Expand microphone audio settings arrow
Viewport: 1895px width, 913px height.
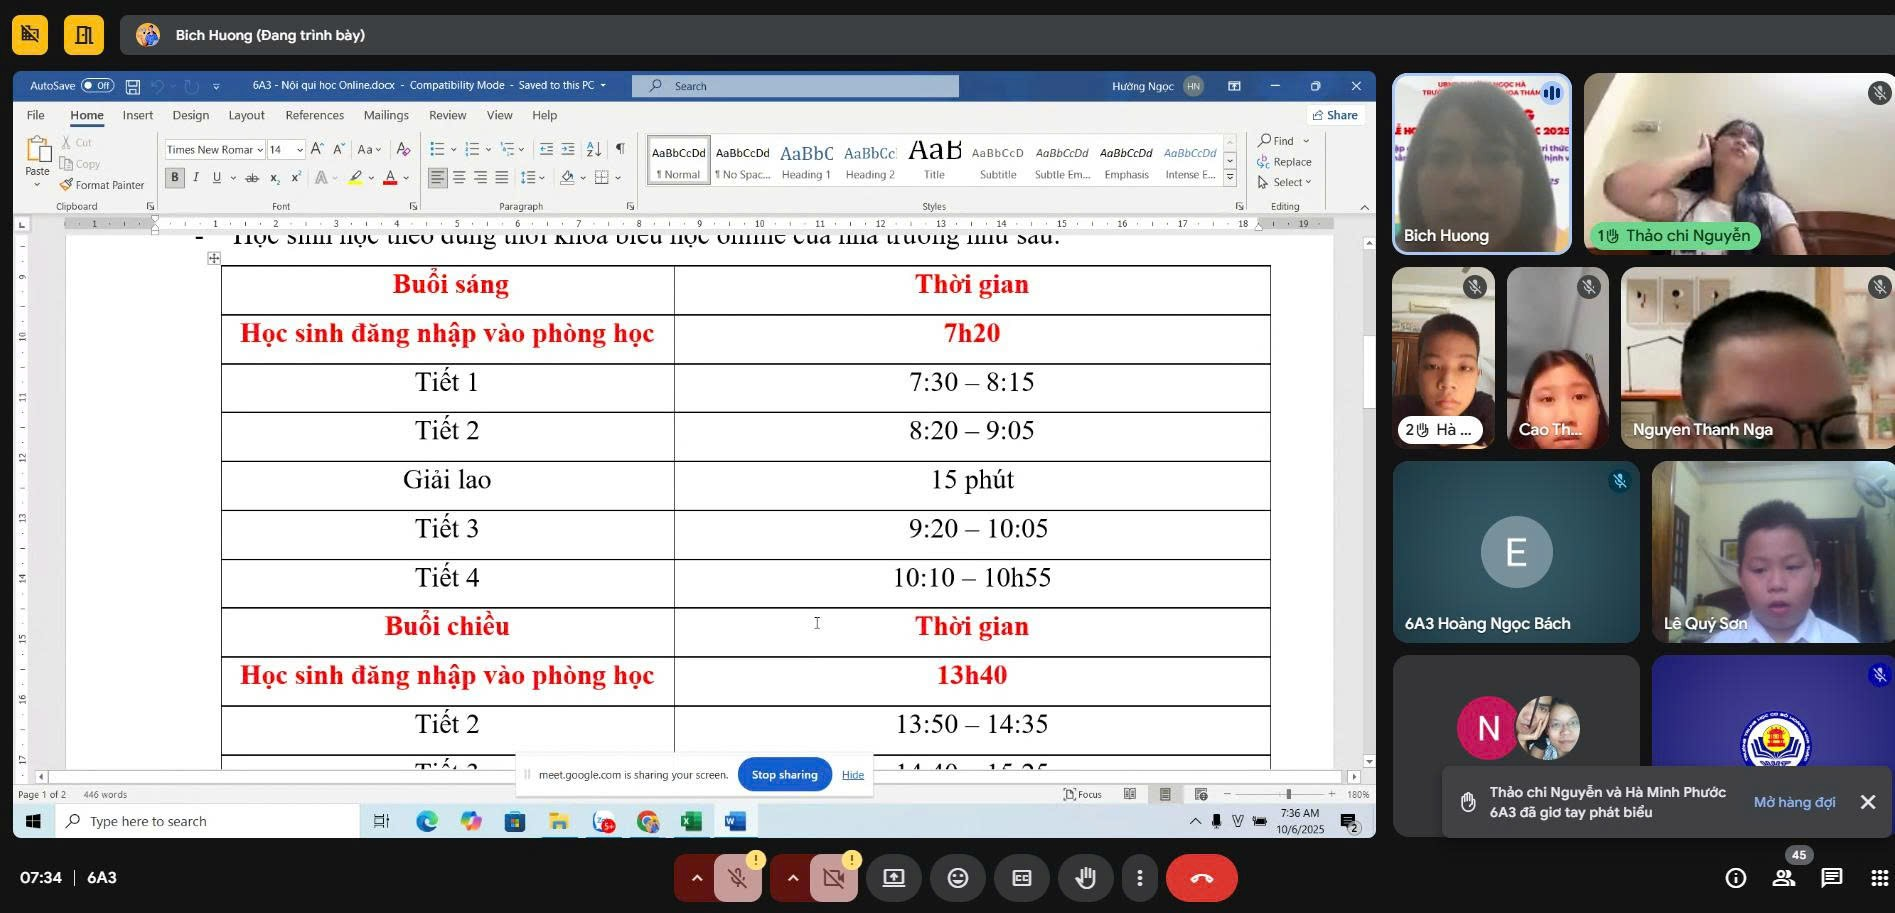pos(697,878)
